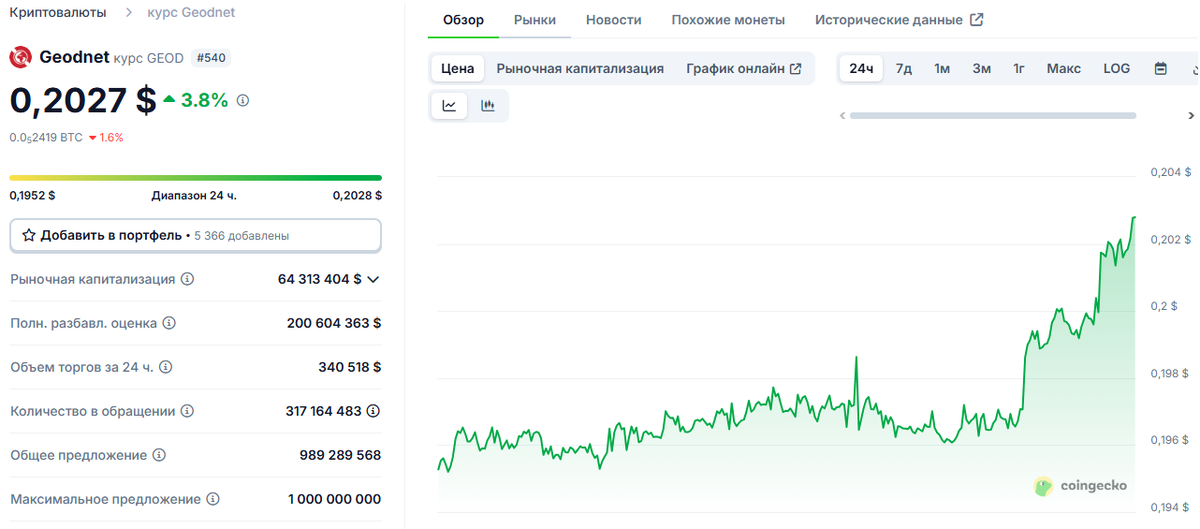Select the 1м time range
The width and height of the screenshot is (1200, 529).
coord(942,69)
